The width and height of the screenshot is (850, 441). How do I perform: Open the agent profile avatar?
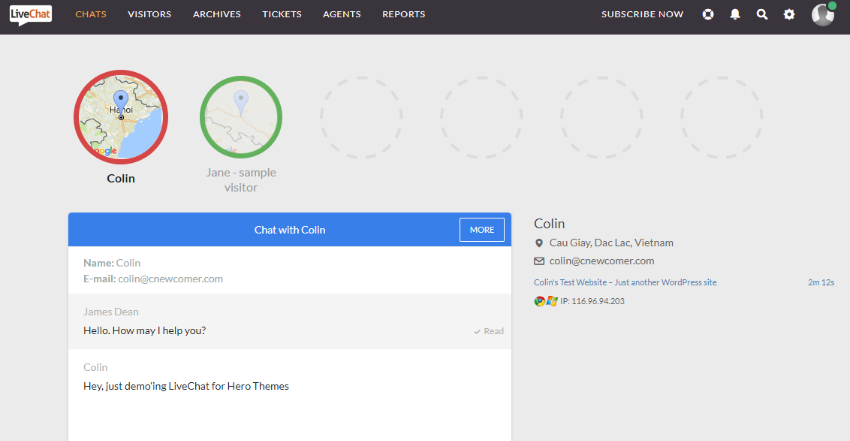tap(823, 14)
